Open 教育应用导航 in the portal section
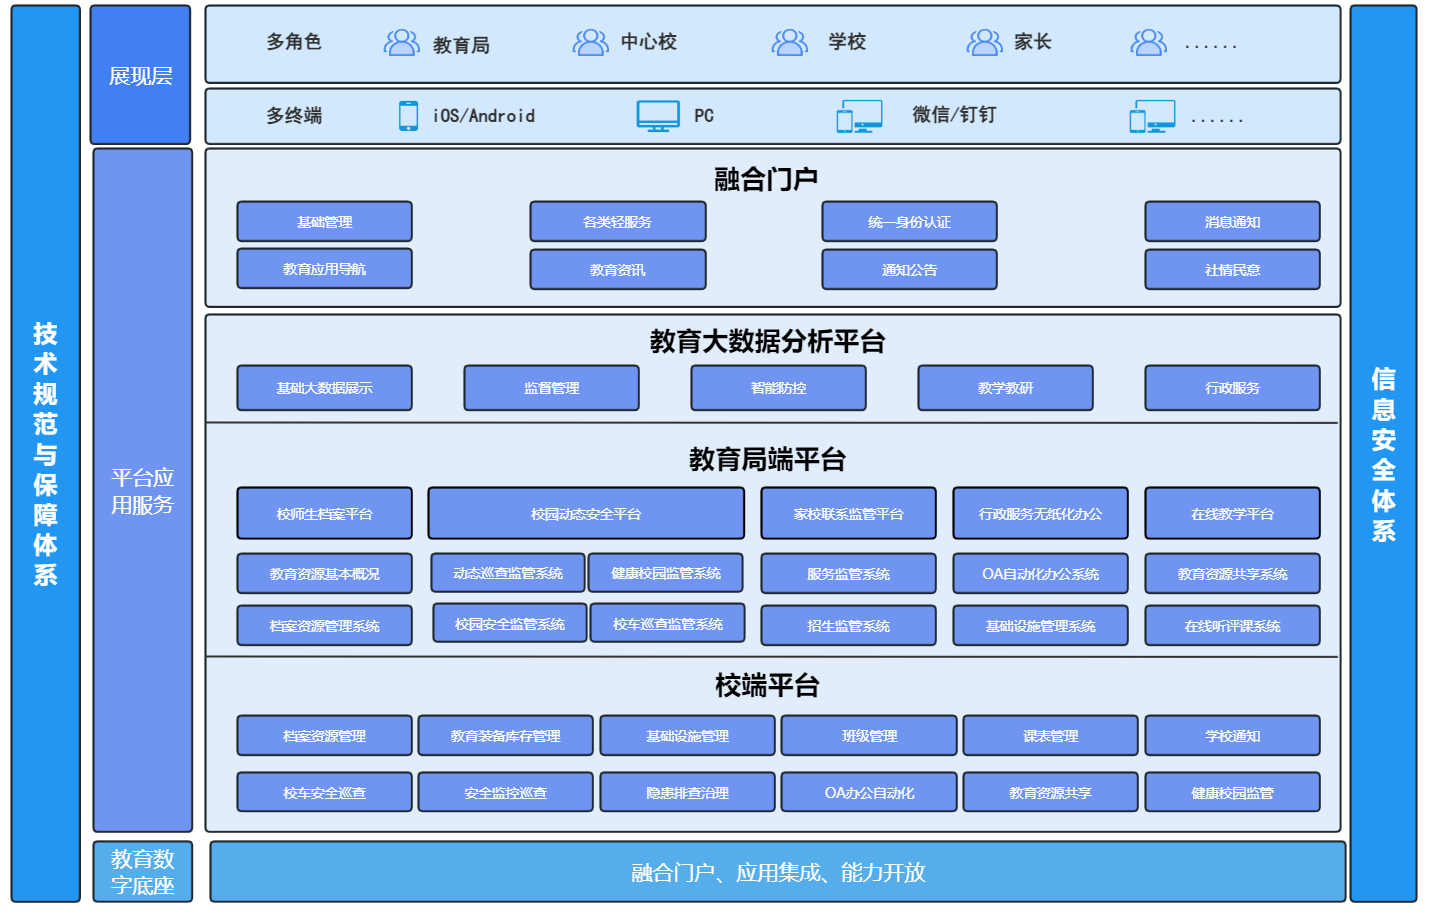Viewport: 1429px width, 917px height. [324, 269]
